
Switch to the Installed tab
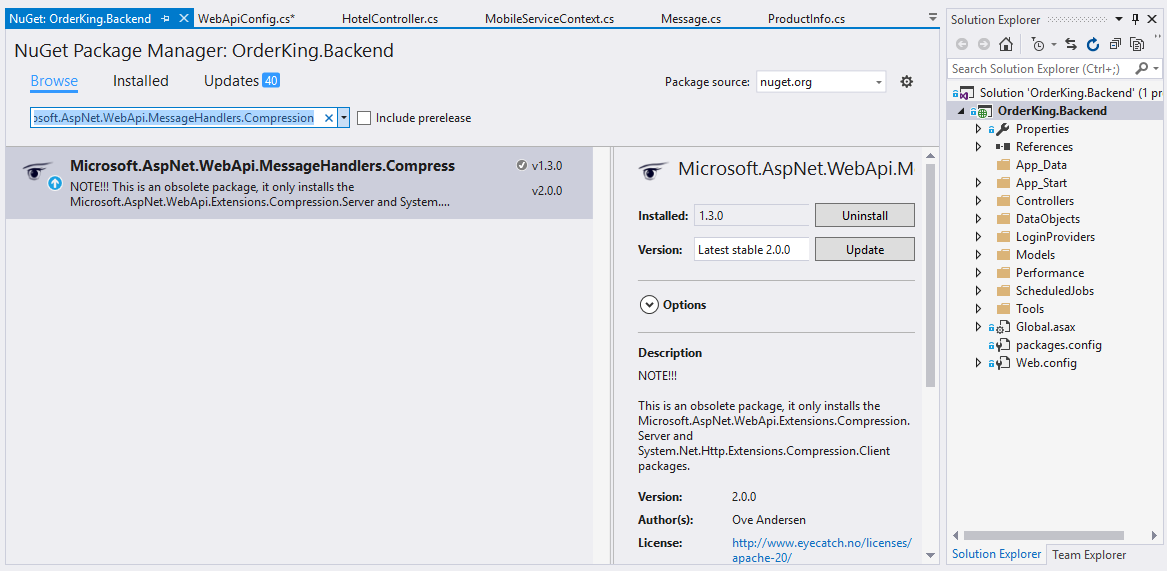[141, 81]
